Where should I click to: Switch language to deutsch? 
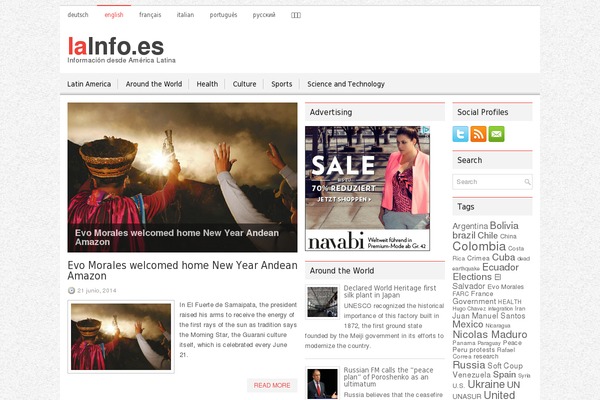pyautogui.click(x=78, y=15)
